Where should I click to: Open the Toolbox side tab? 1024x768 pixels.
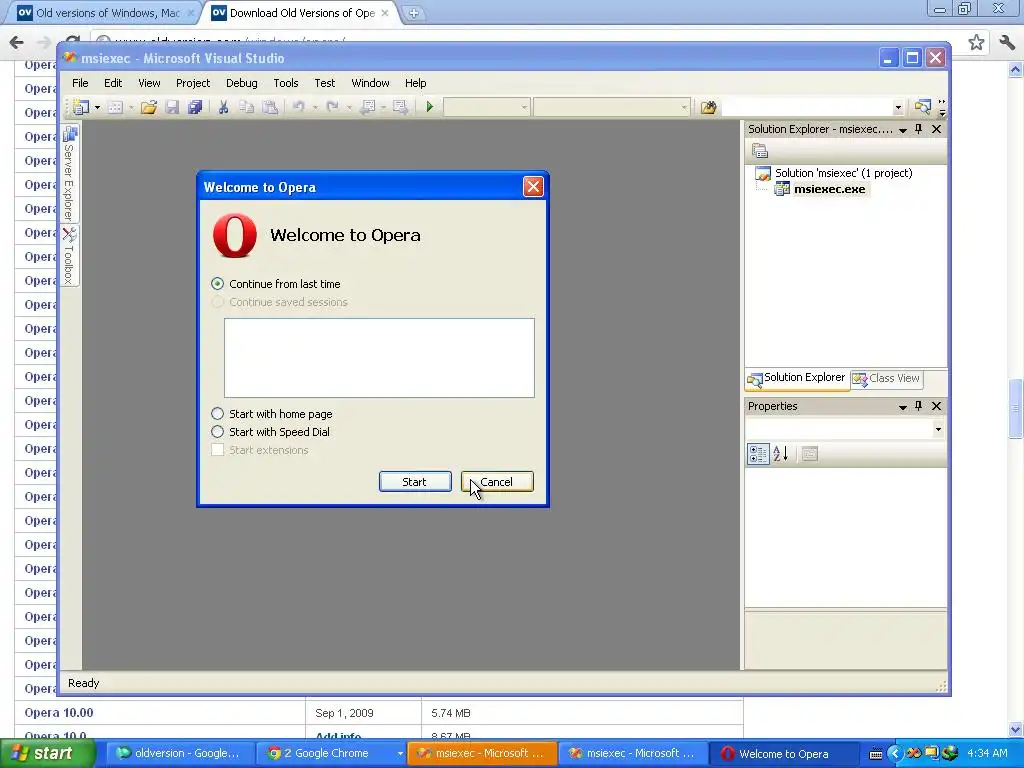[x=69, y=256]
